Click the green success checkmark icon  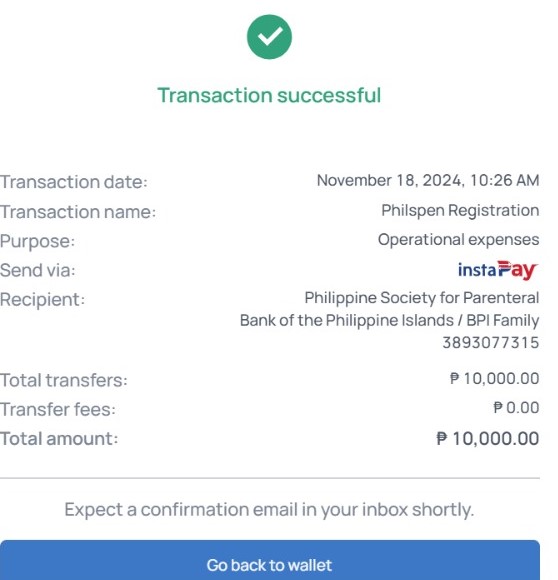pyautogui.click(x=269, y=37)
